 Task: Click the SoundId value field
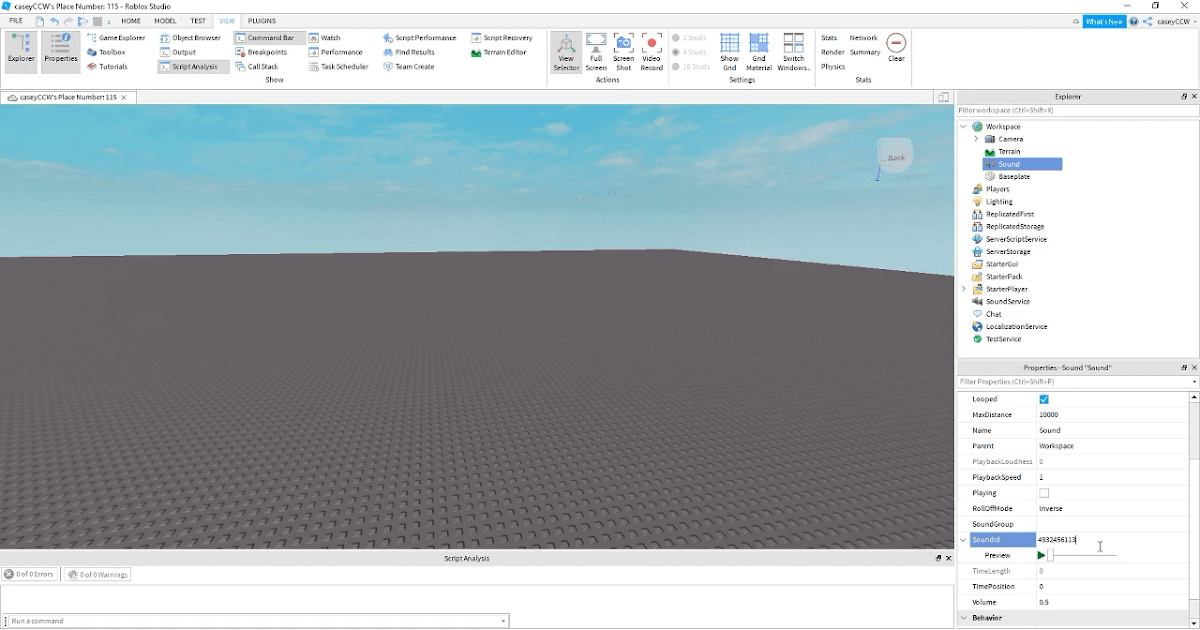click(x=1111, y=540)
